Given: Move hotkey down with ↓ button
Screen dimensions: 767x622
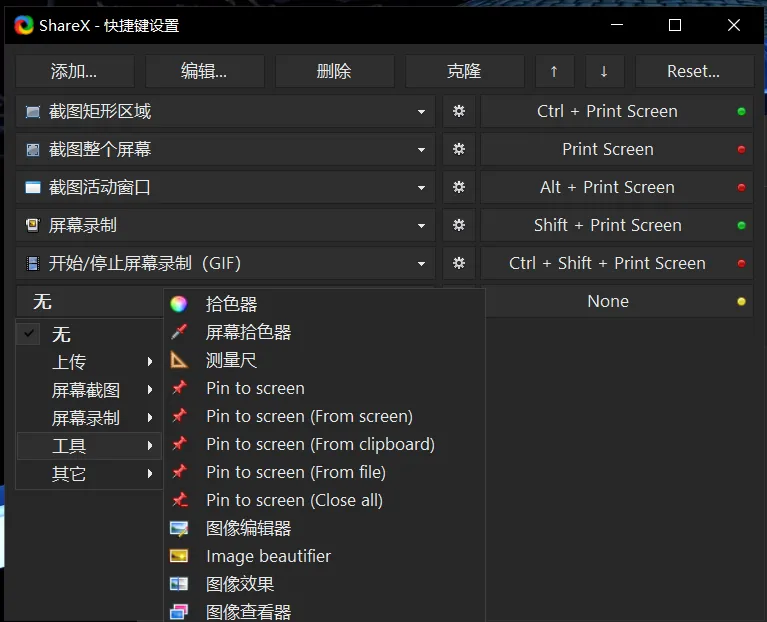Looking at the screenshot, I should pos(604,71).
